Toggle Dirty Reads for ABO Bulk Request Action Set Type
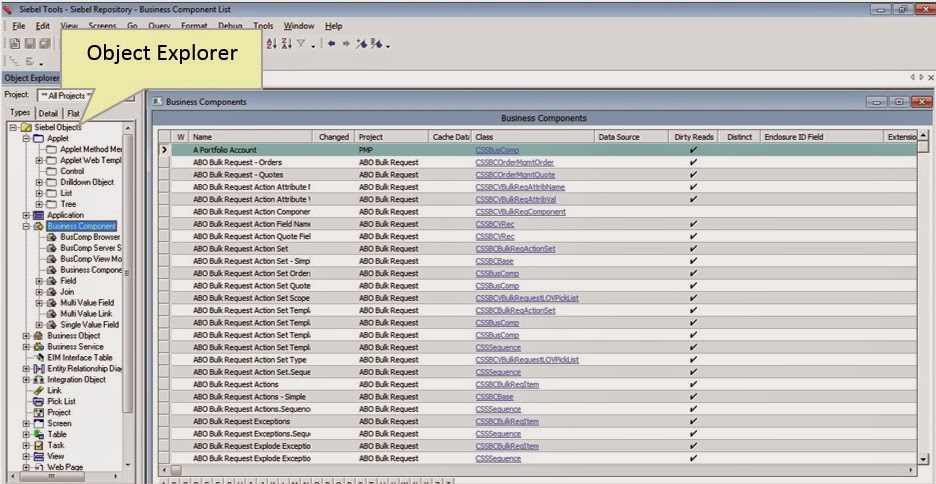 tap(693, 360)
